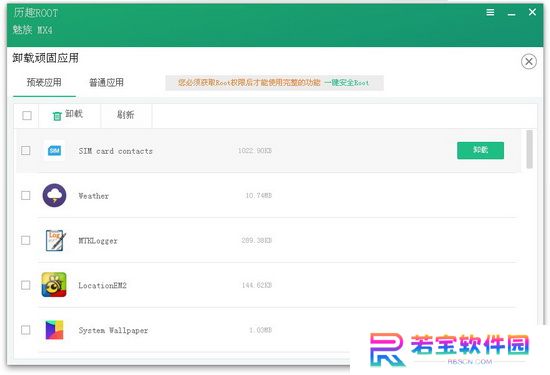Select the System Wallpaper app name
The height and width of the screenshot is (375, 550).
(x=113, y=330)
